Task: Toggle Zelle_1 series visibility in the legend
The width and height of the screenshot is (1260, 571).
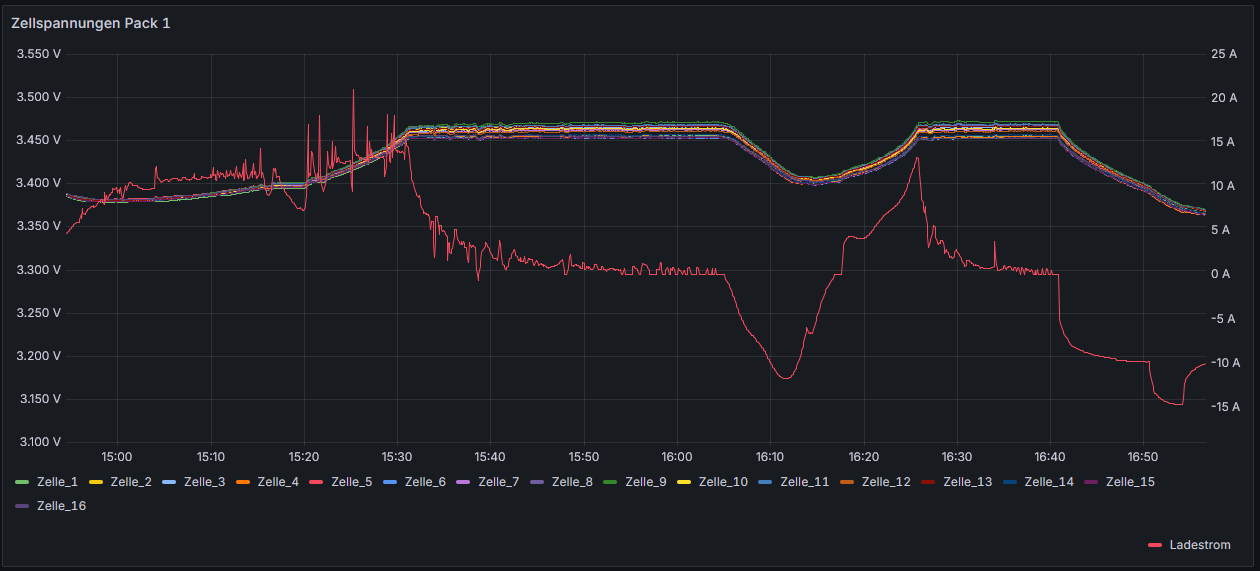Action: pyautogui.click(x=57, y=482)
